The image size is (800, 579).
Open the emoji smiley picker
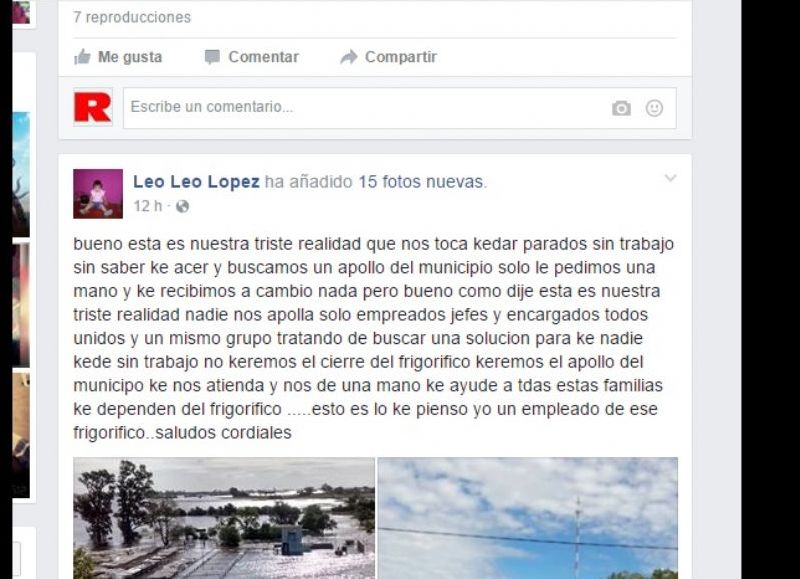[654, 108]
